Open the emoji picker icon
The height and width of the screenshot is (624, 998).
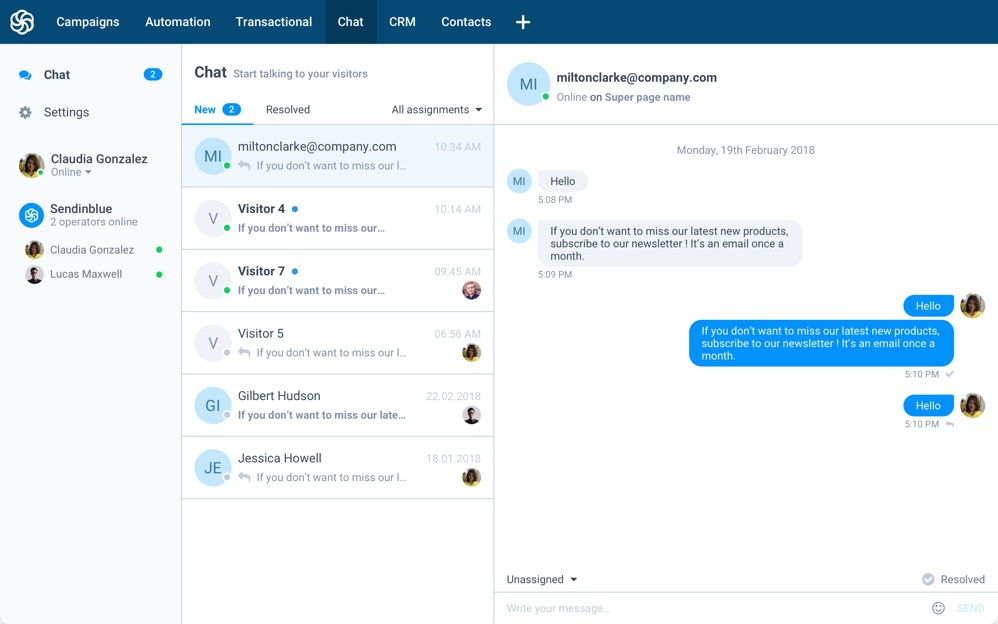[x=938, y=608]
